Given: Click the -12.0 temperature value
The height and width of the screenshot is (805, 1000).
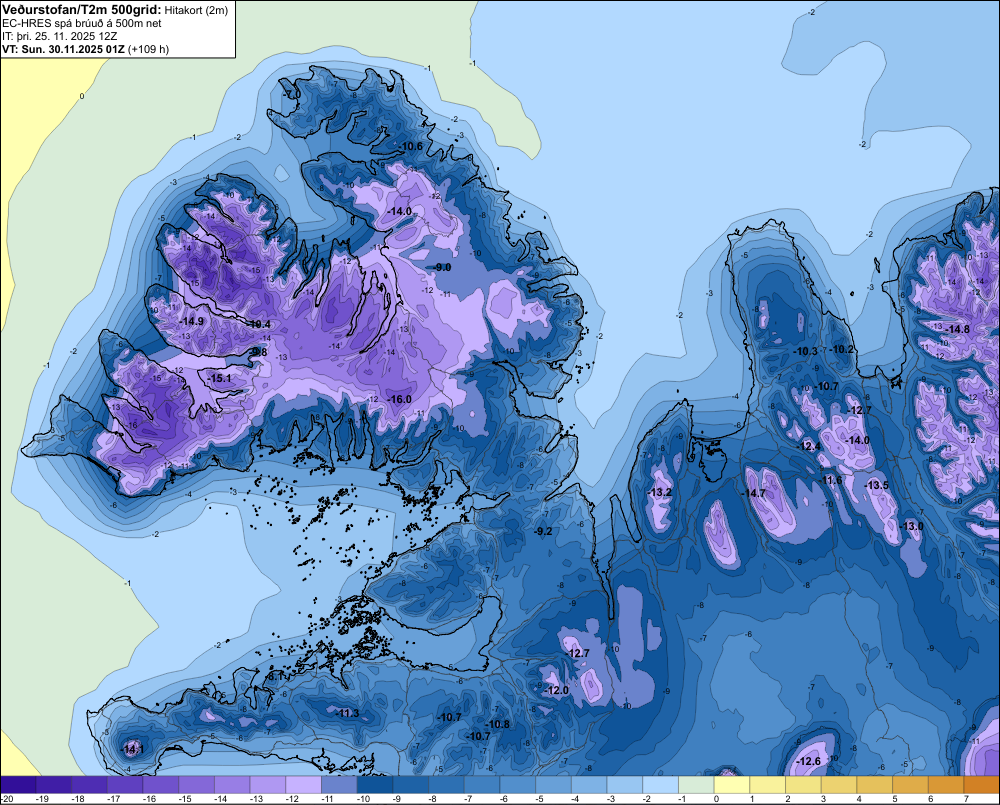Looking at the screenshot, I should click(x=556, y=691).
